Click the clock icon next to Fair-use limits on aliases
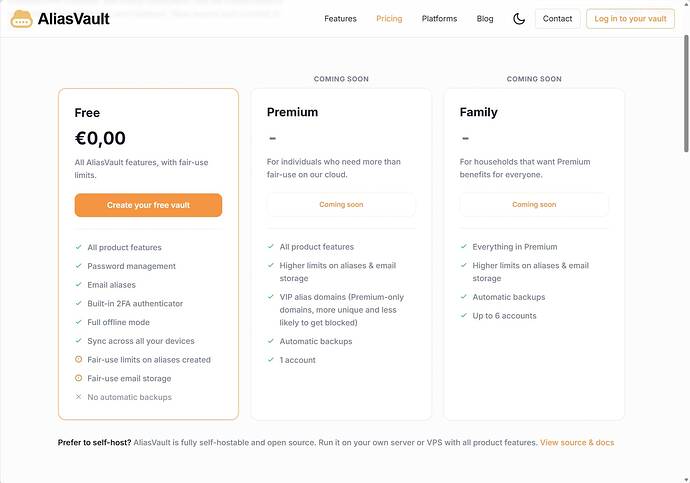The width and height of the screenshot is (690, 483). [x=78, y=359]
